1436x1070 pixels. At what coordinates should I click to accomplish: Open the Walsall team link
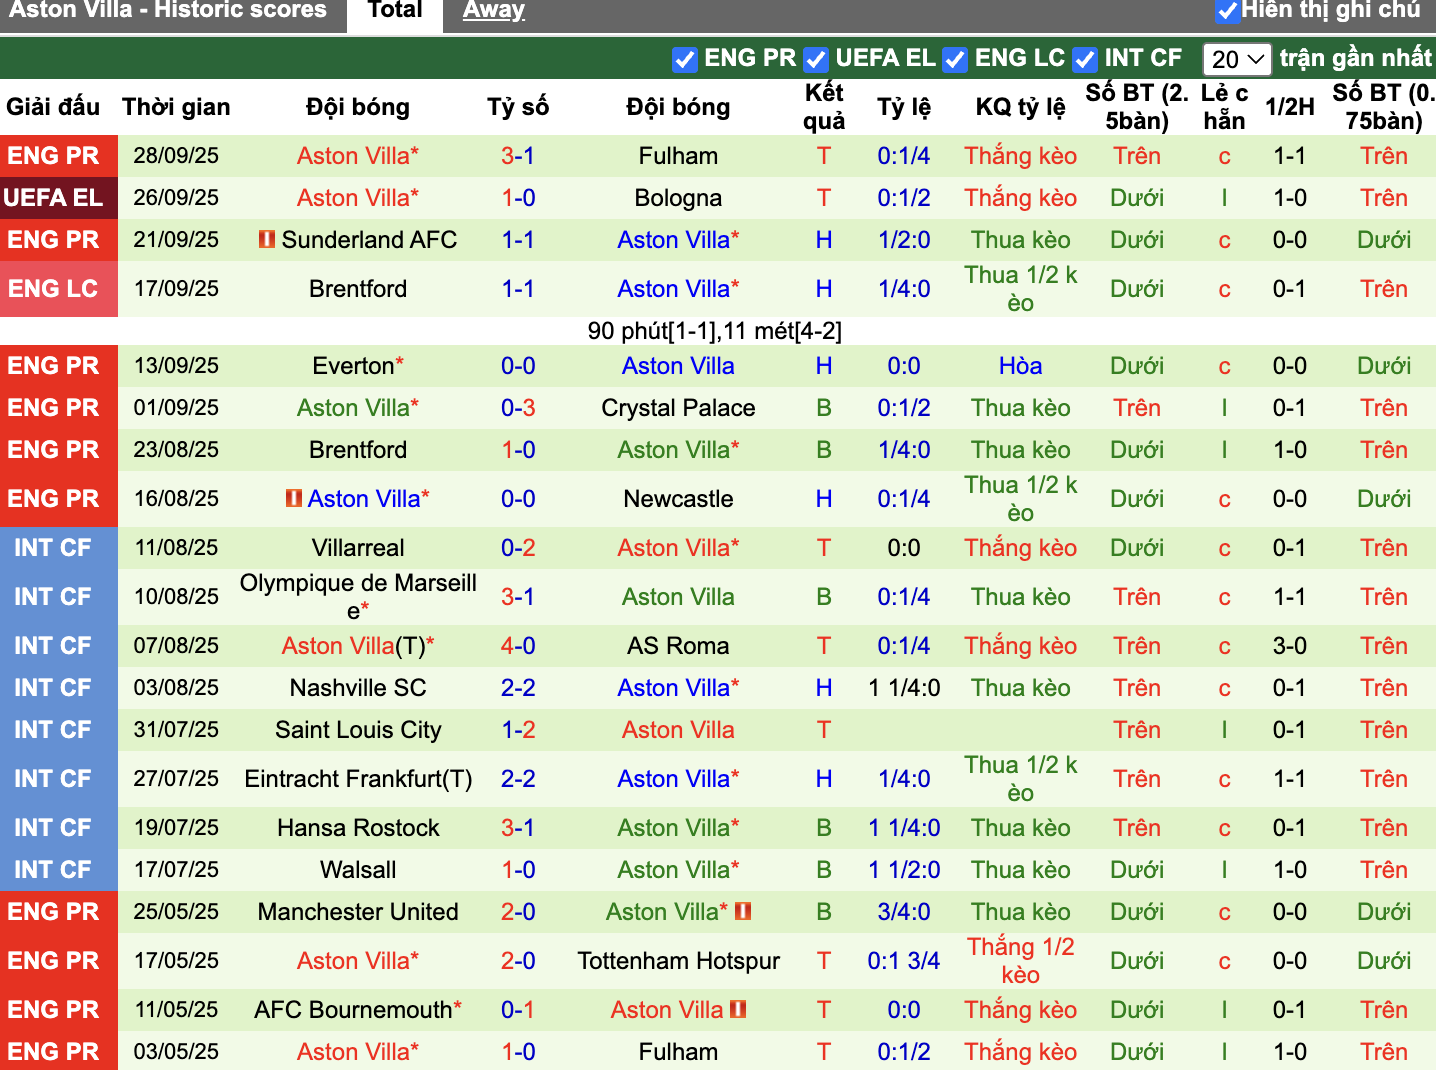click(x=358, y=870)
